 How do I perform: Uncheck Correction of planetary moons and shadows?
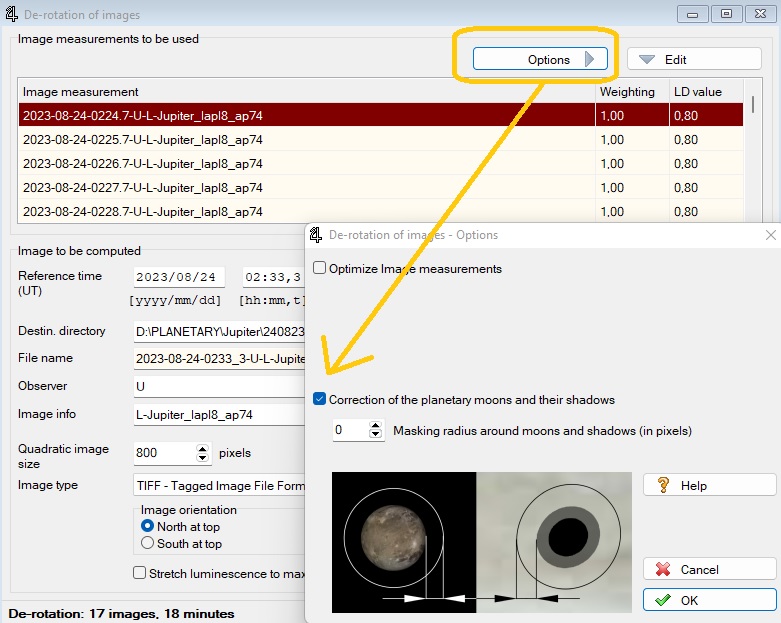[320, 399]
